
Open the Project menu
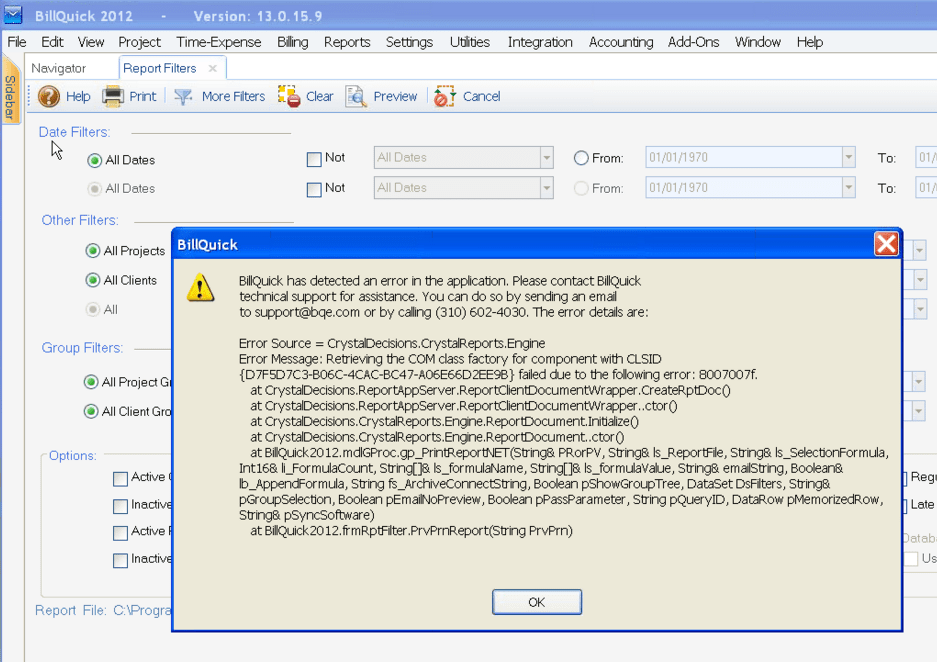point(139,42)
